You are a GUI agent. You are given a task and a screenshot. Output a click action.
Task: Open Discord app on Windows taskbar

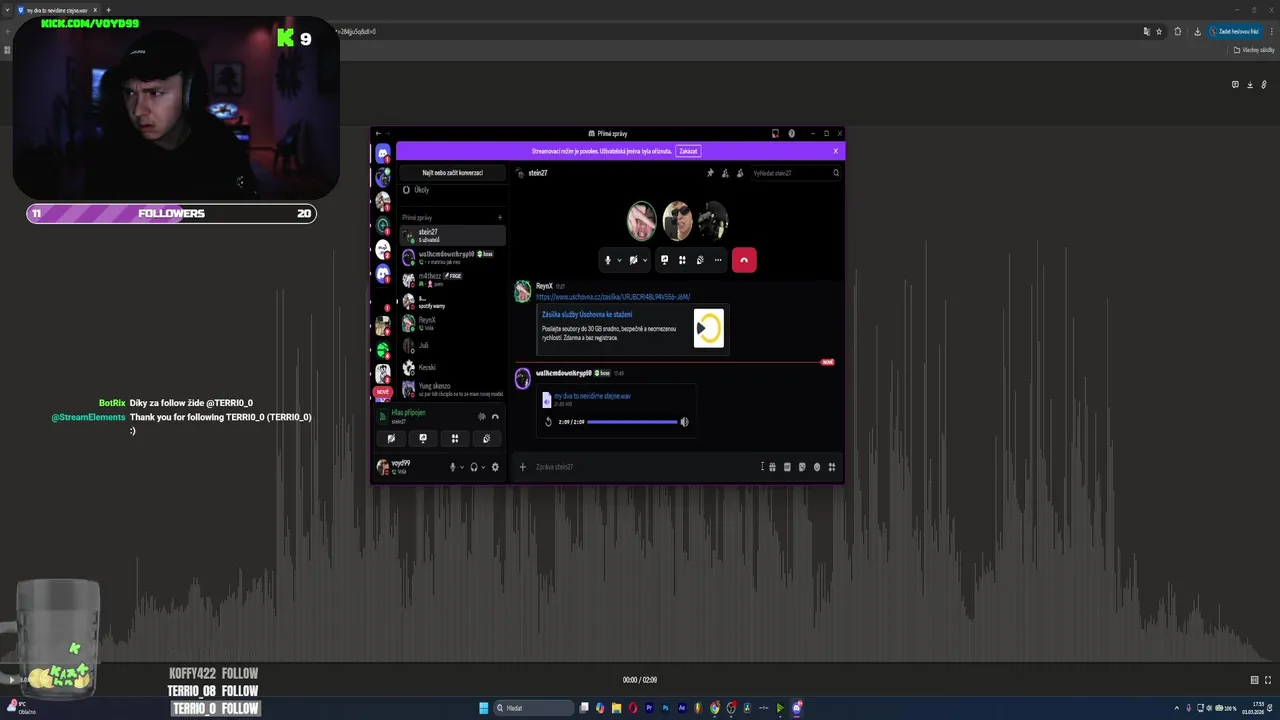[797, 708]
